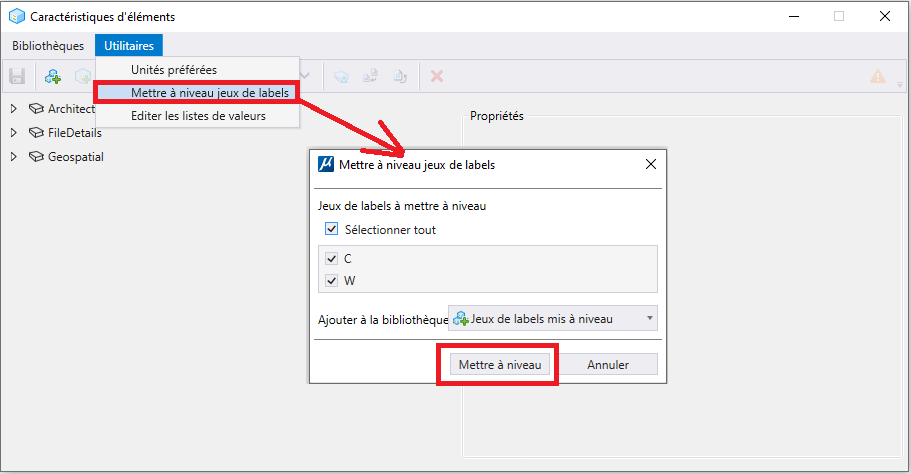Open the Utilitaires menu
The width and height of the screenshot is (911, 474).
coord(129,45)
